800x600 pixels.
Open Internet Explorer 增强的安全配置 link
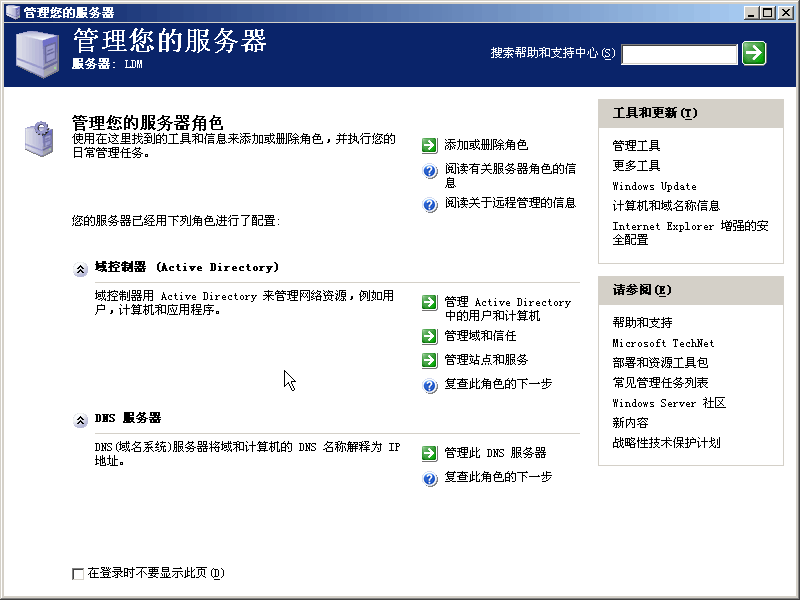[x=690, y=233]
